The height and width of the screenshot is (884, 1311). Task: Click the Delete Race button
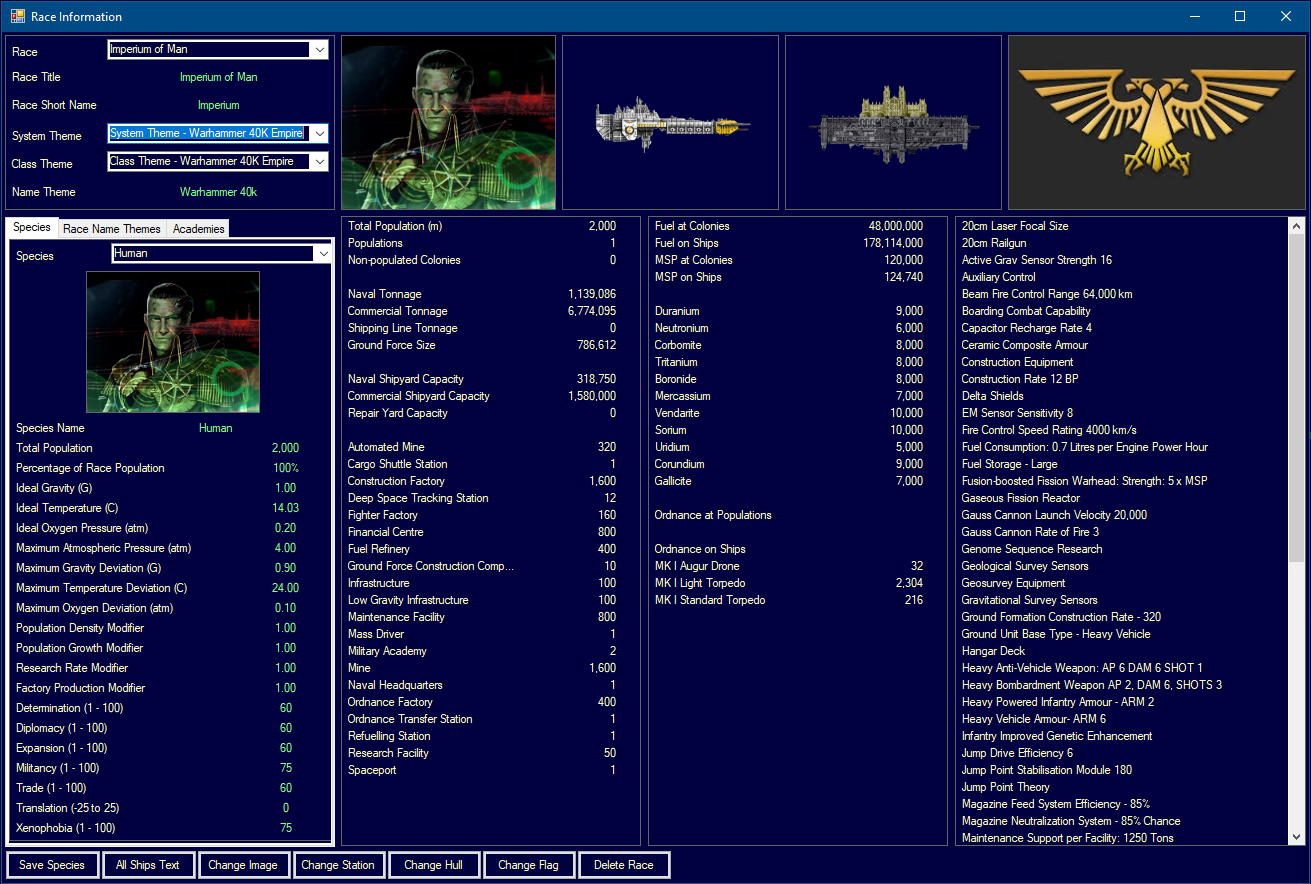coord(624,865)
